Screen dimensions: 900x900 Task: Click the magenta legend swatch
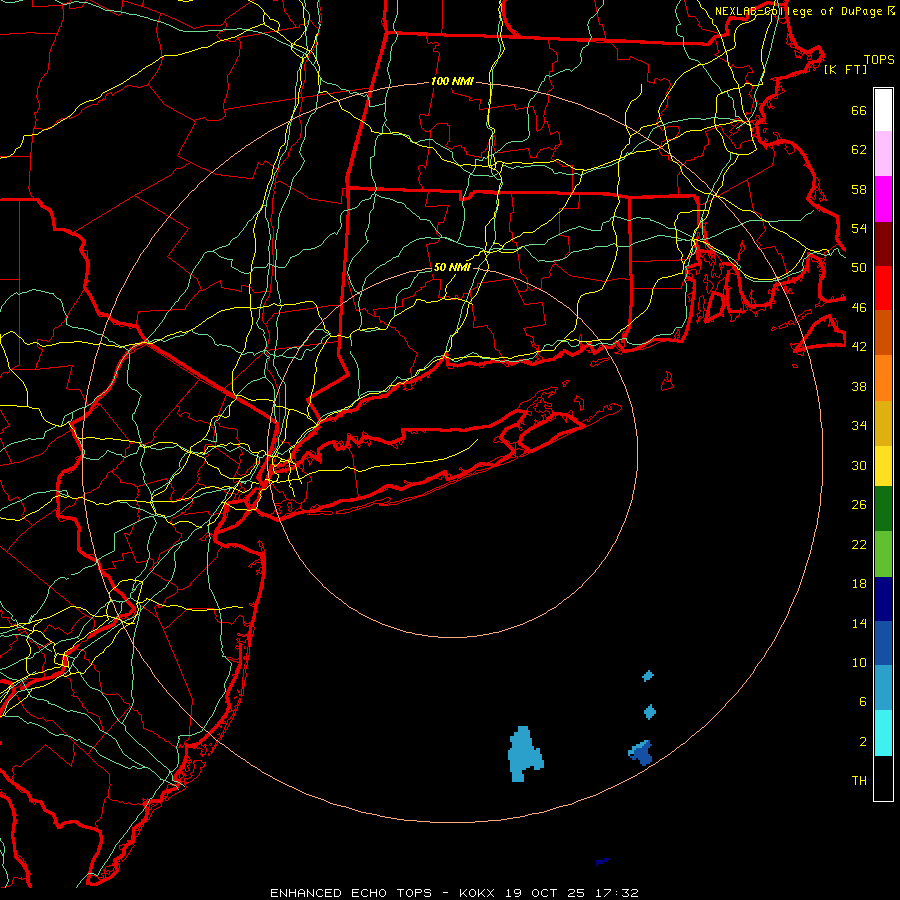883,199
